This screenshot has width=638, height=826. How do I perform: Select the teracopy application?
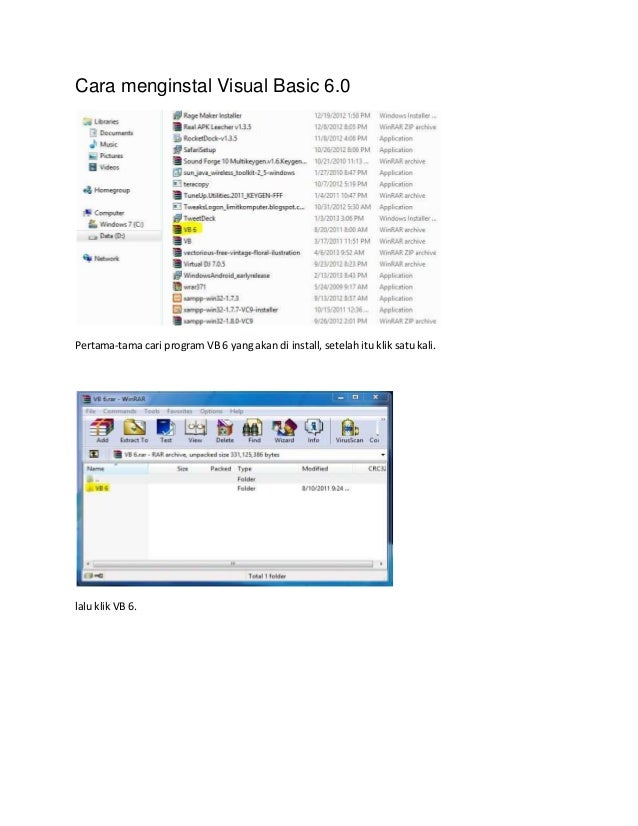(191, 184)
